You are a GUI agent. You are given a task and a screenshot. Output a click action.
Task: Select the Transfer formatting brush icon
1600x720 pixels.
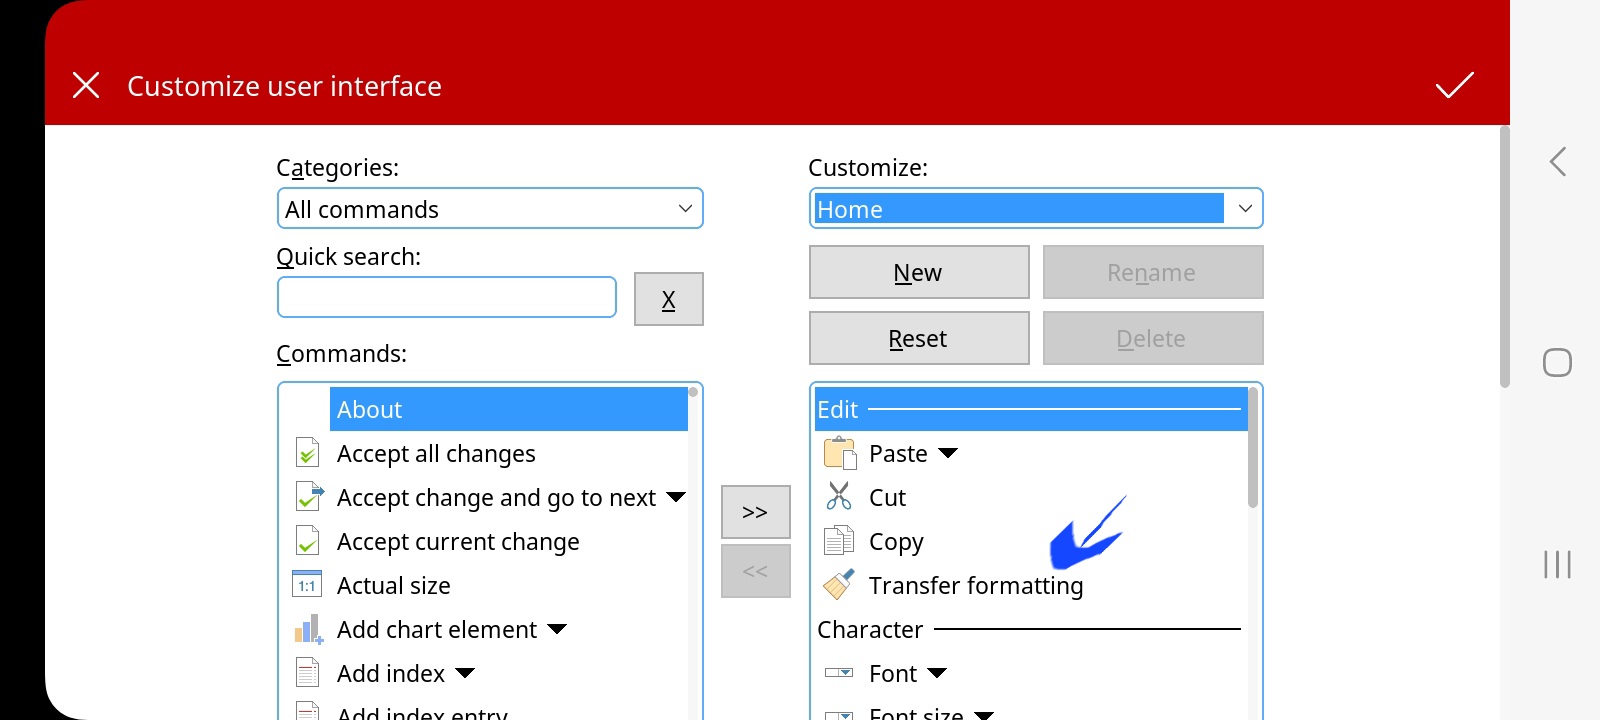pos(838,584)
